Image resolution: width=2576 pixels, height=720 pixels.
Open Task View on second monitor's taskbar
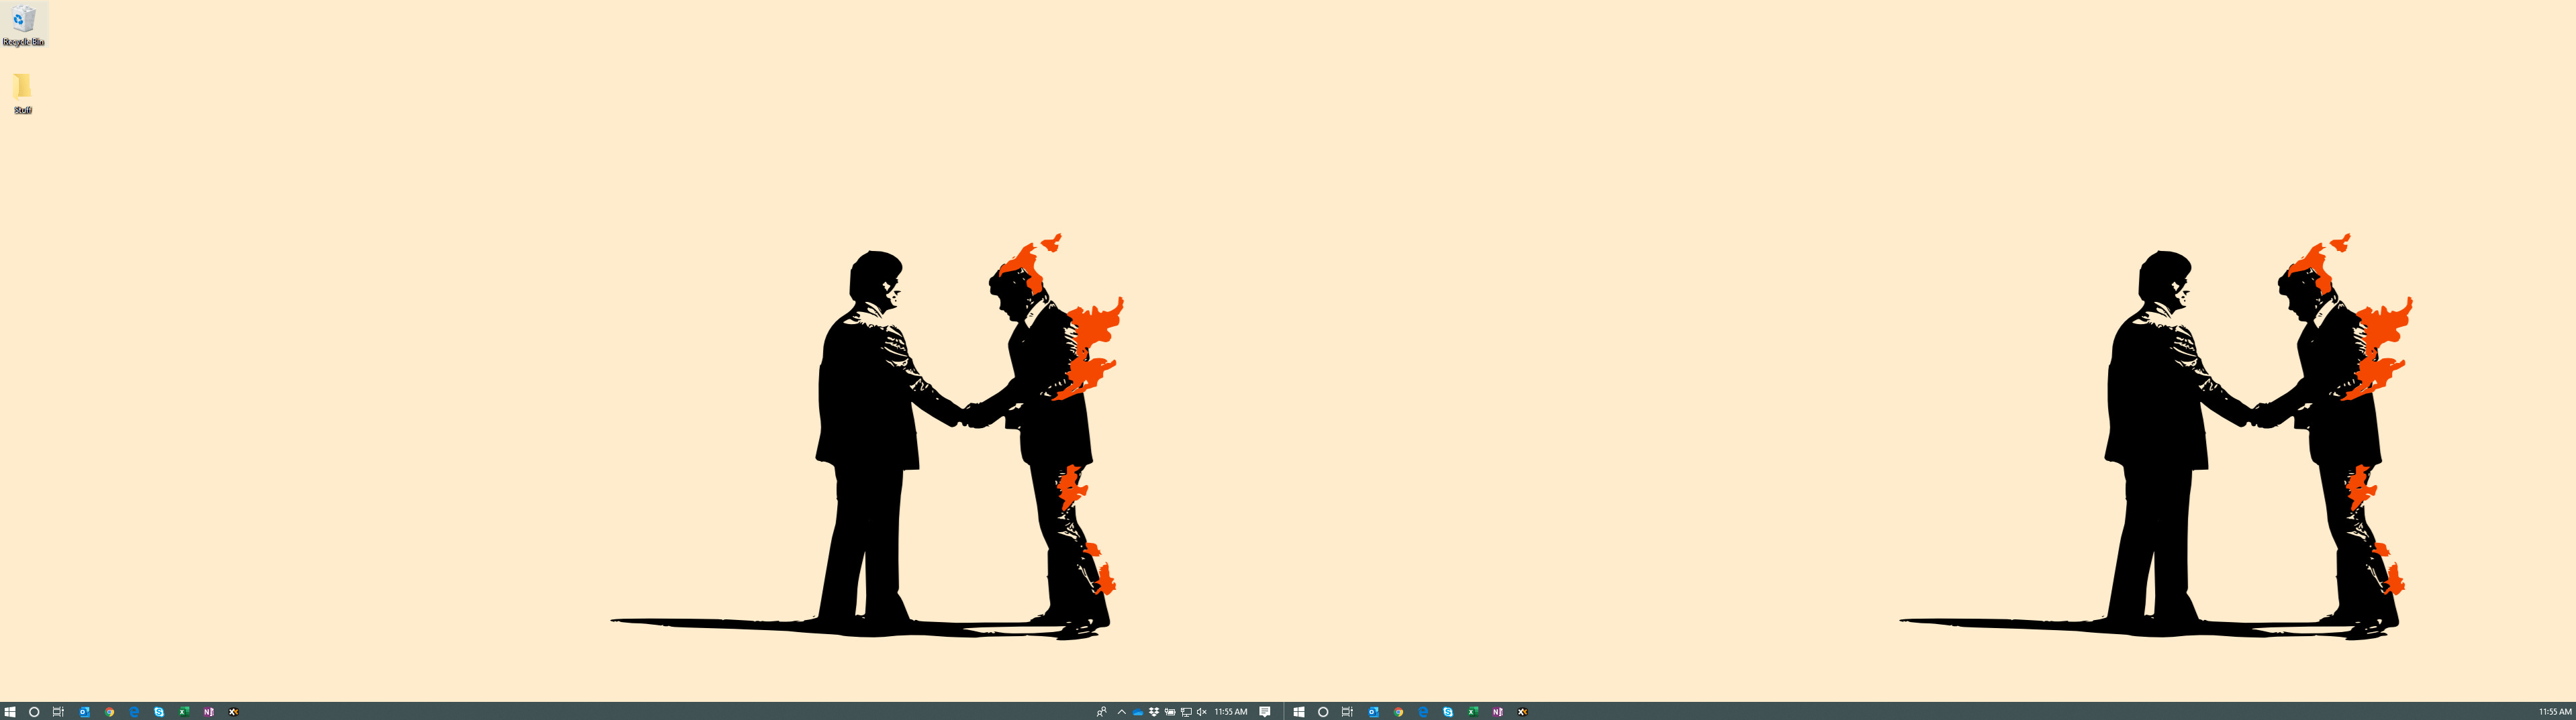(x=1347, y=712)
